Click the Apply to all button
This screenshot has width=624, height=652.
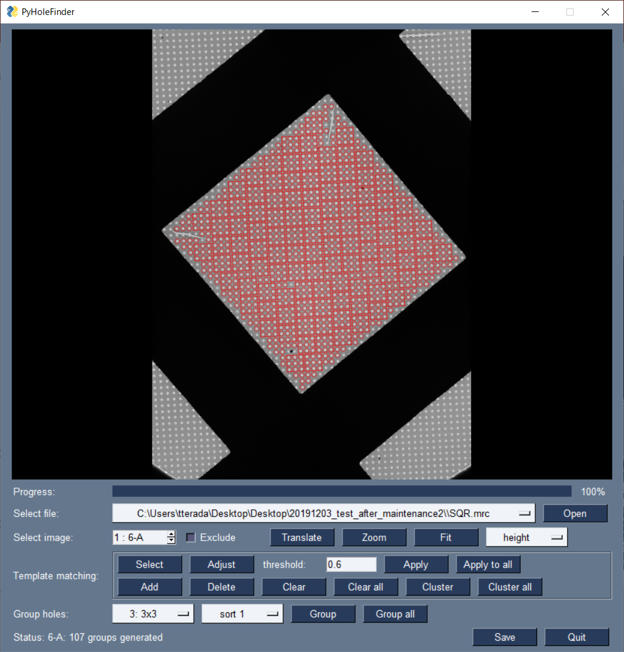(488, 564)
